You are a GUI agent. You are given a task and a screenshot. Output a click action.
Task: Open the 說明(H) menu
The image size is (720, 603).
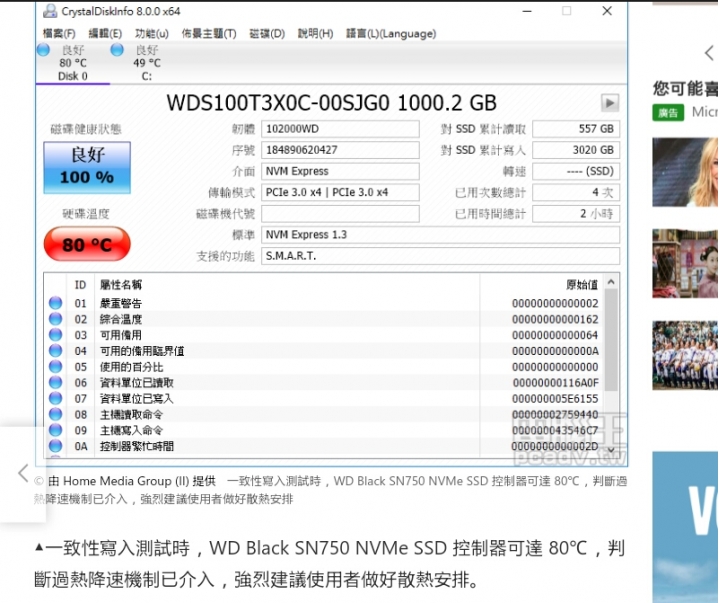(x=315, y=34)
